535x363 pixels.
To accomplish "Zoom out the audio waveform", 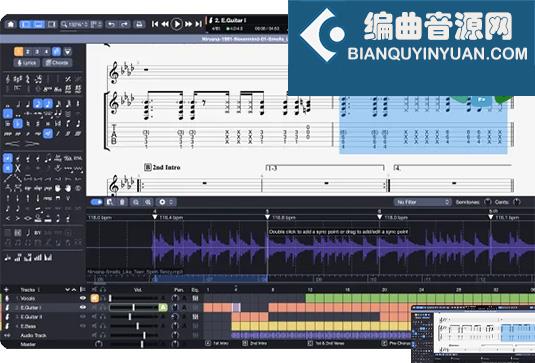I will click(136, 202).
